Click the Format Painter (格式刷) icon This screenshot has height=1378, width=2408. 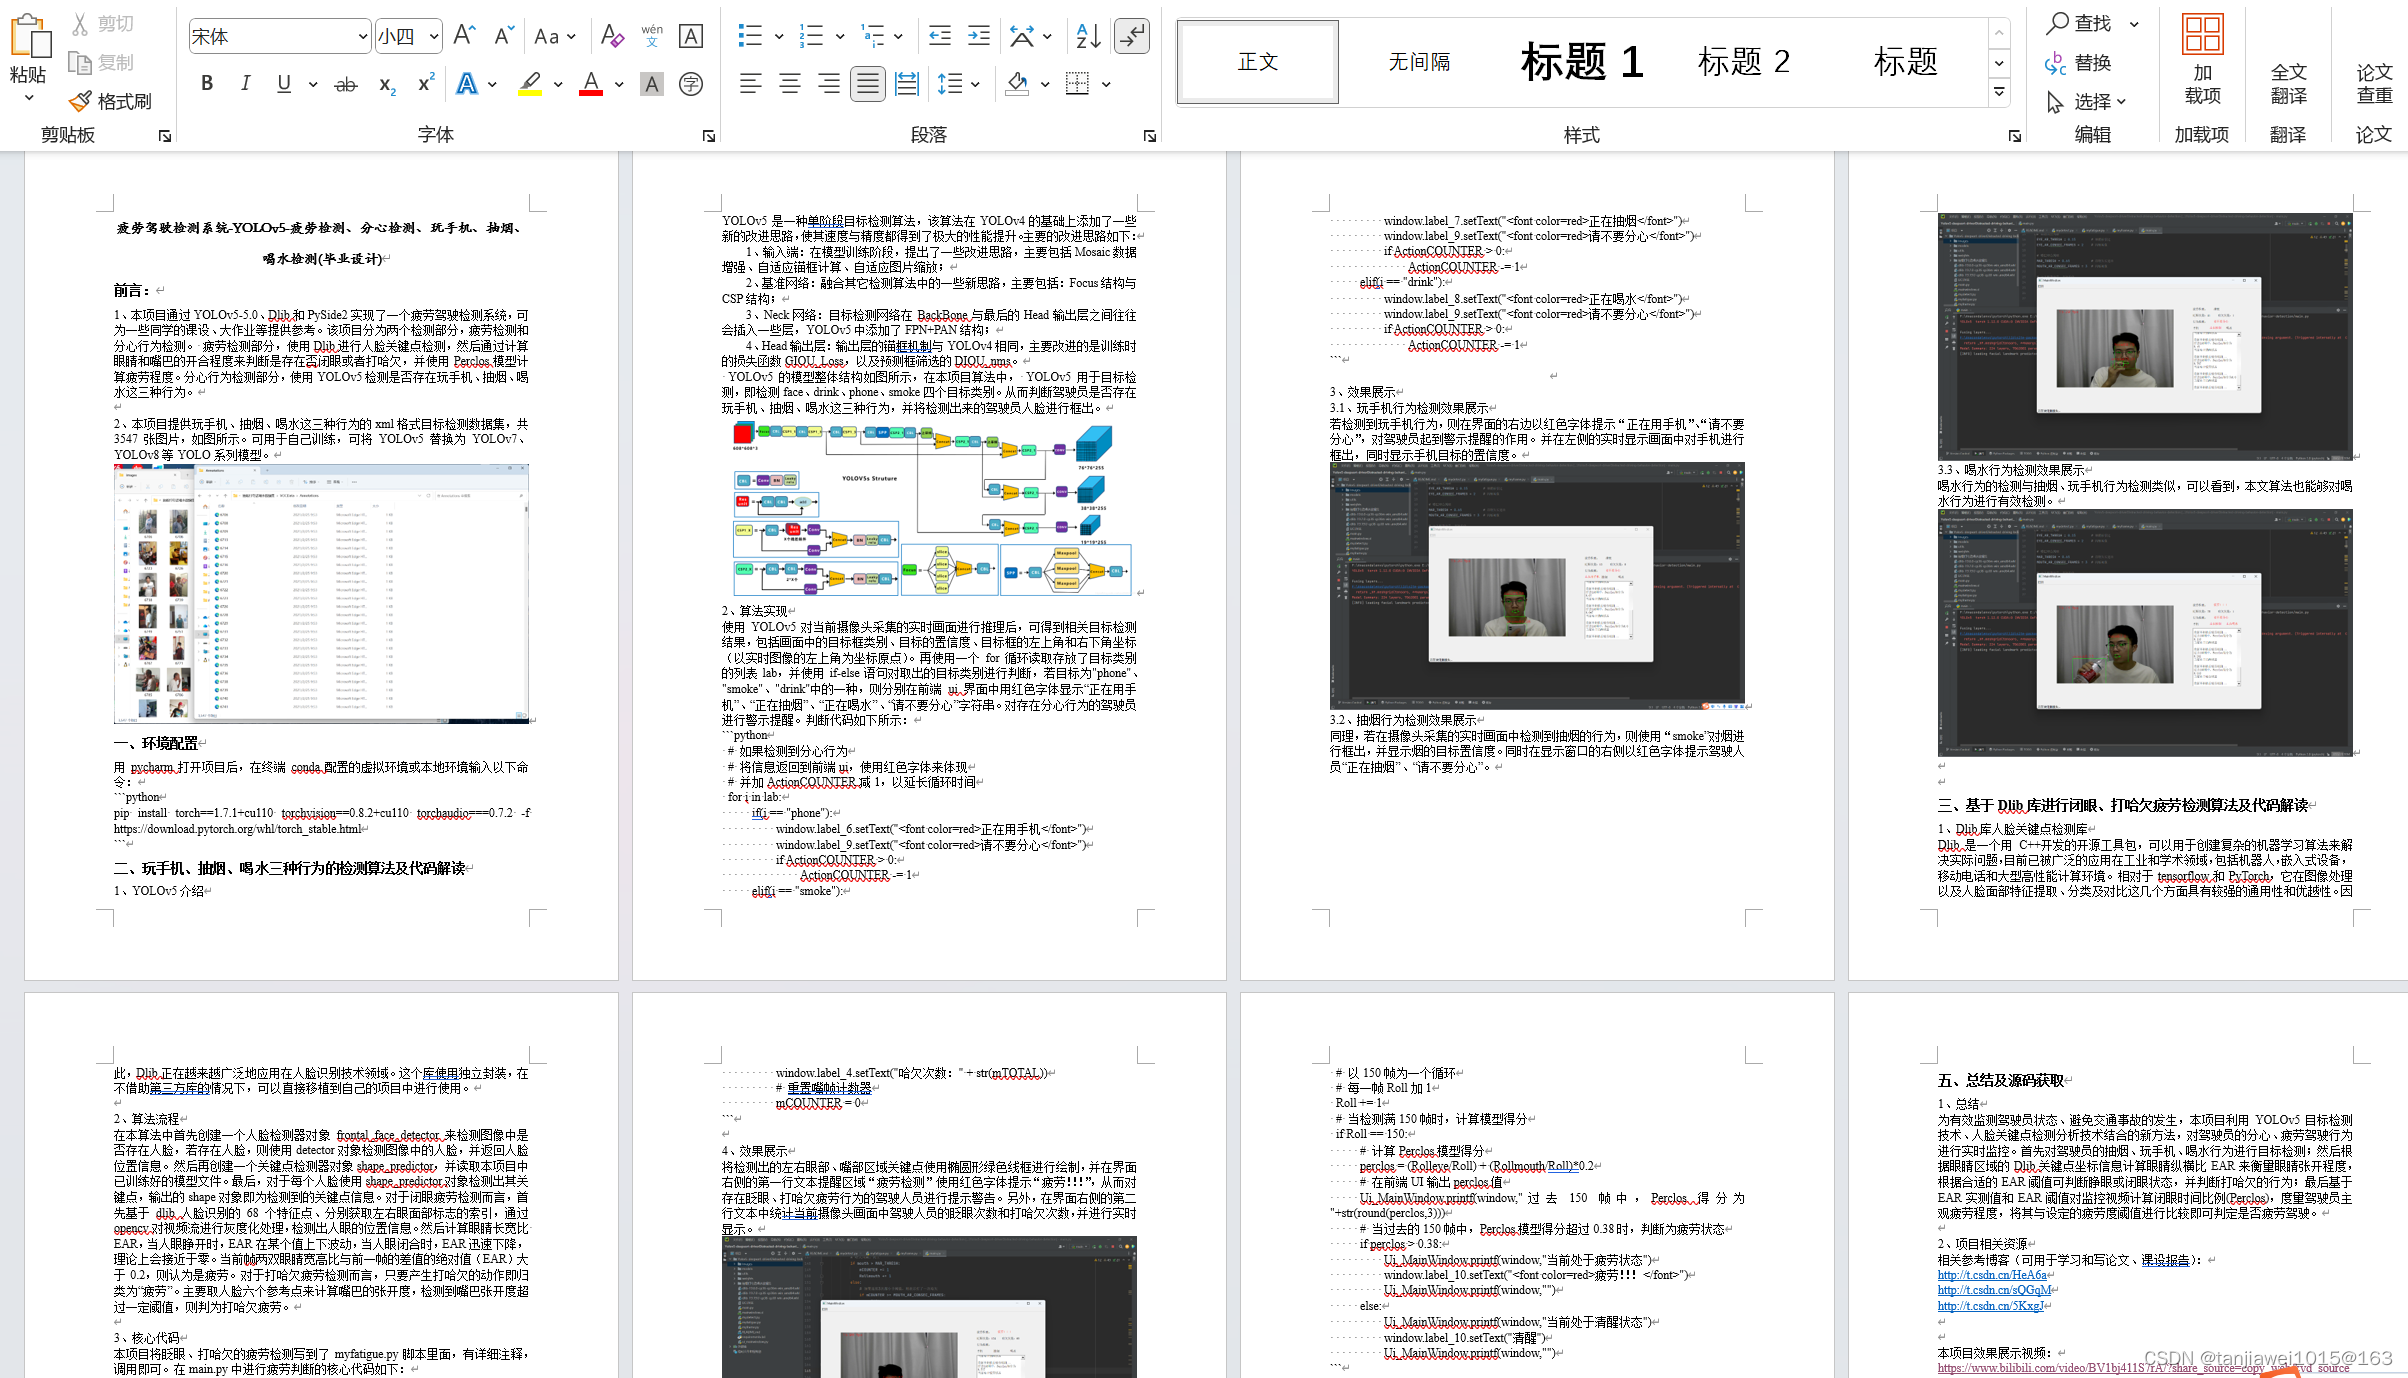point(81,102)
